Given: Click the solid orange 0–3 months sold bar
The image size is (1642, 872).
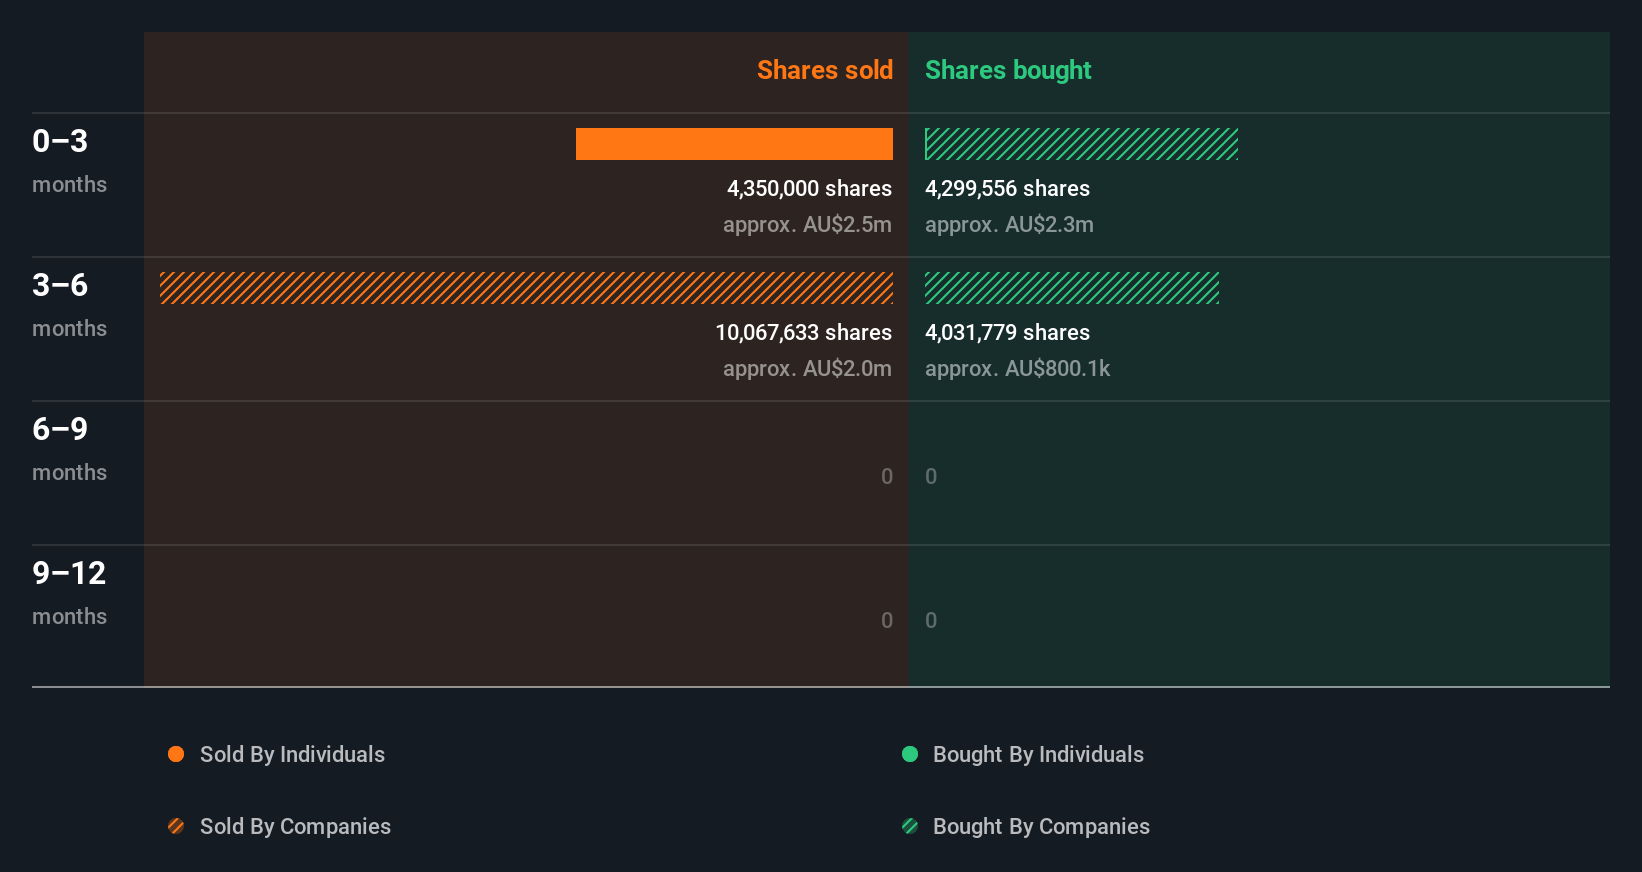Looking at the screenshot, I should tap(734, 144).
